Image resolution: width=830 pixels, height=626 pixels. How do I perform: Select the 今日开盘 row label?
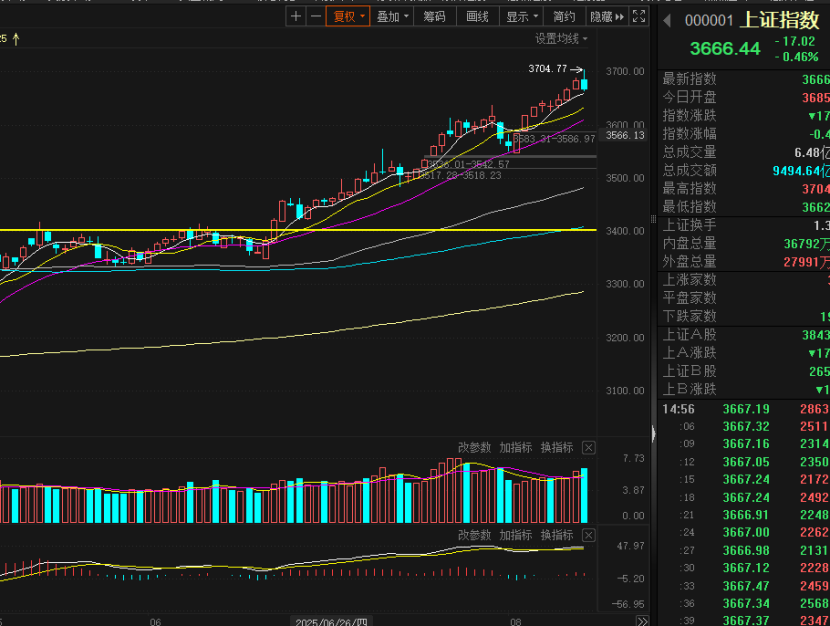pyautogui.click(x=689, y=97)
